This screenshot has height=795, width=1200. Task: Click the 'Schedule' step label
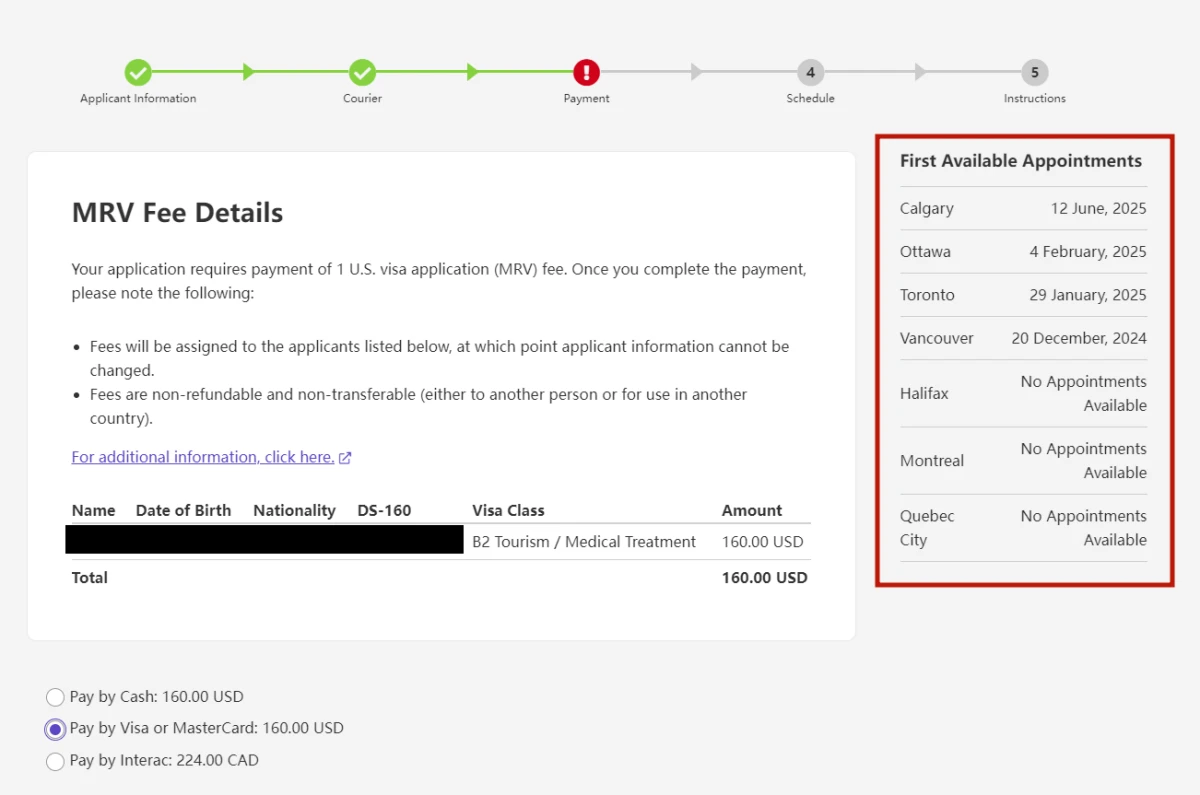tap(810, 98)
